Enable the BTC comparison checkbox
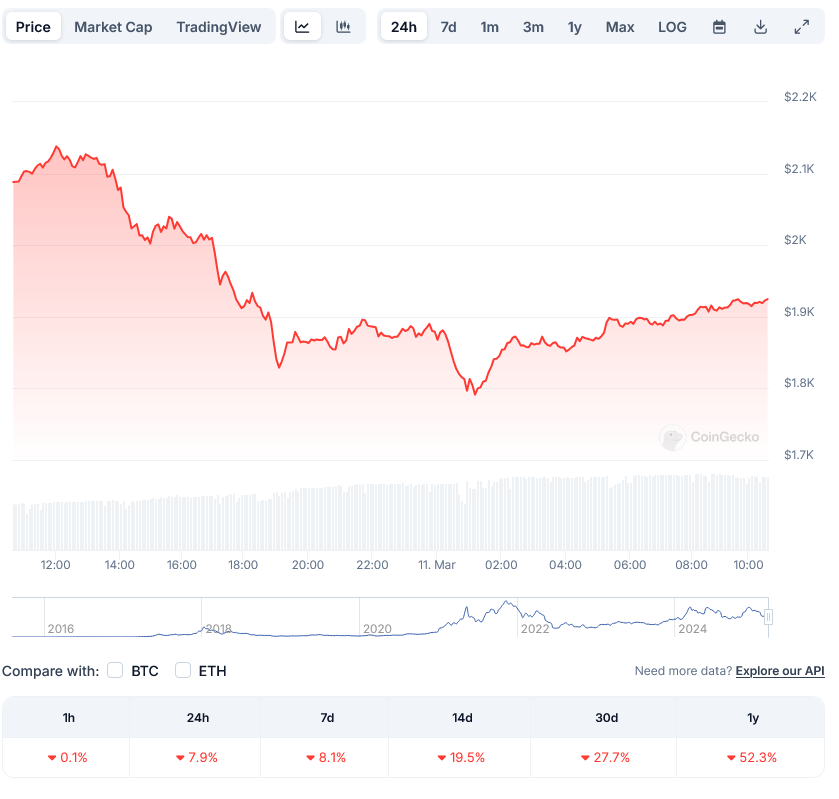839x799 pixels. [x=115, y=670]
